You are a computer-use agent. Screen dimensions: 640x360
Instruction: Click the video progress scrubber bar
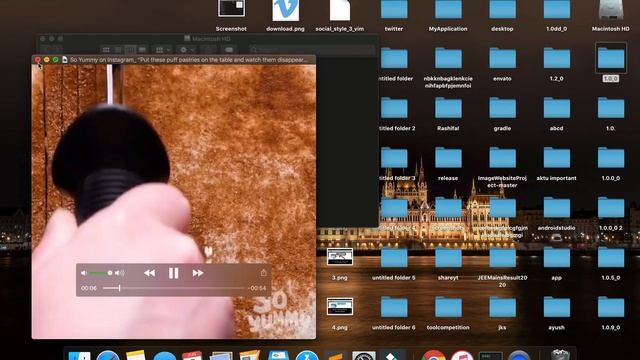pyautogui.click(x=173, y=288)
